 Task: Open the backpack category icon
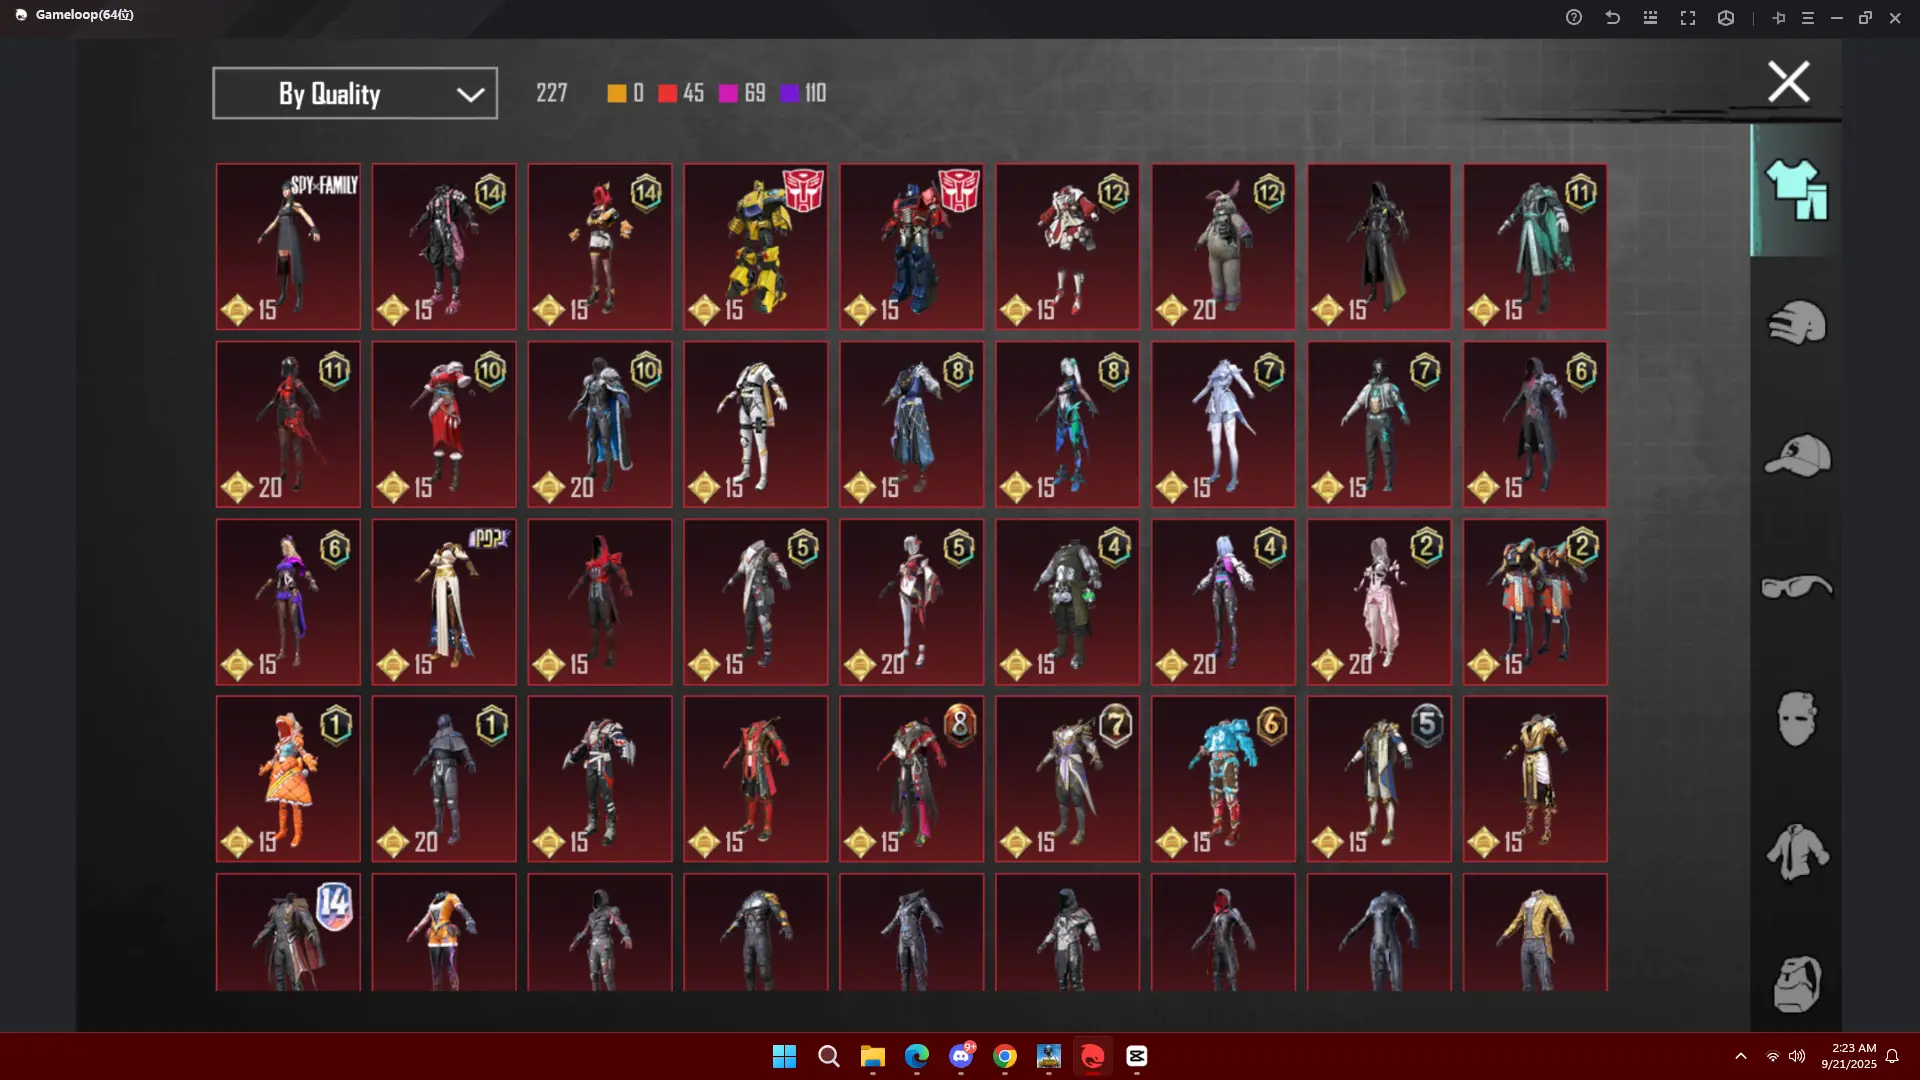click(1796, 984)
